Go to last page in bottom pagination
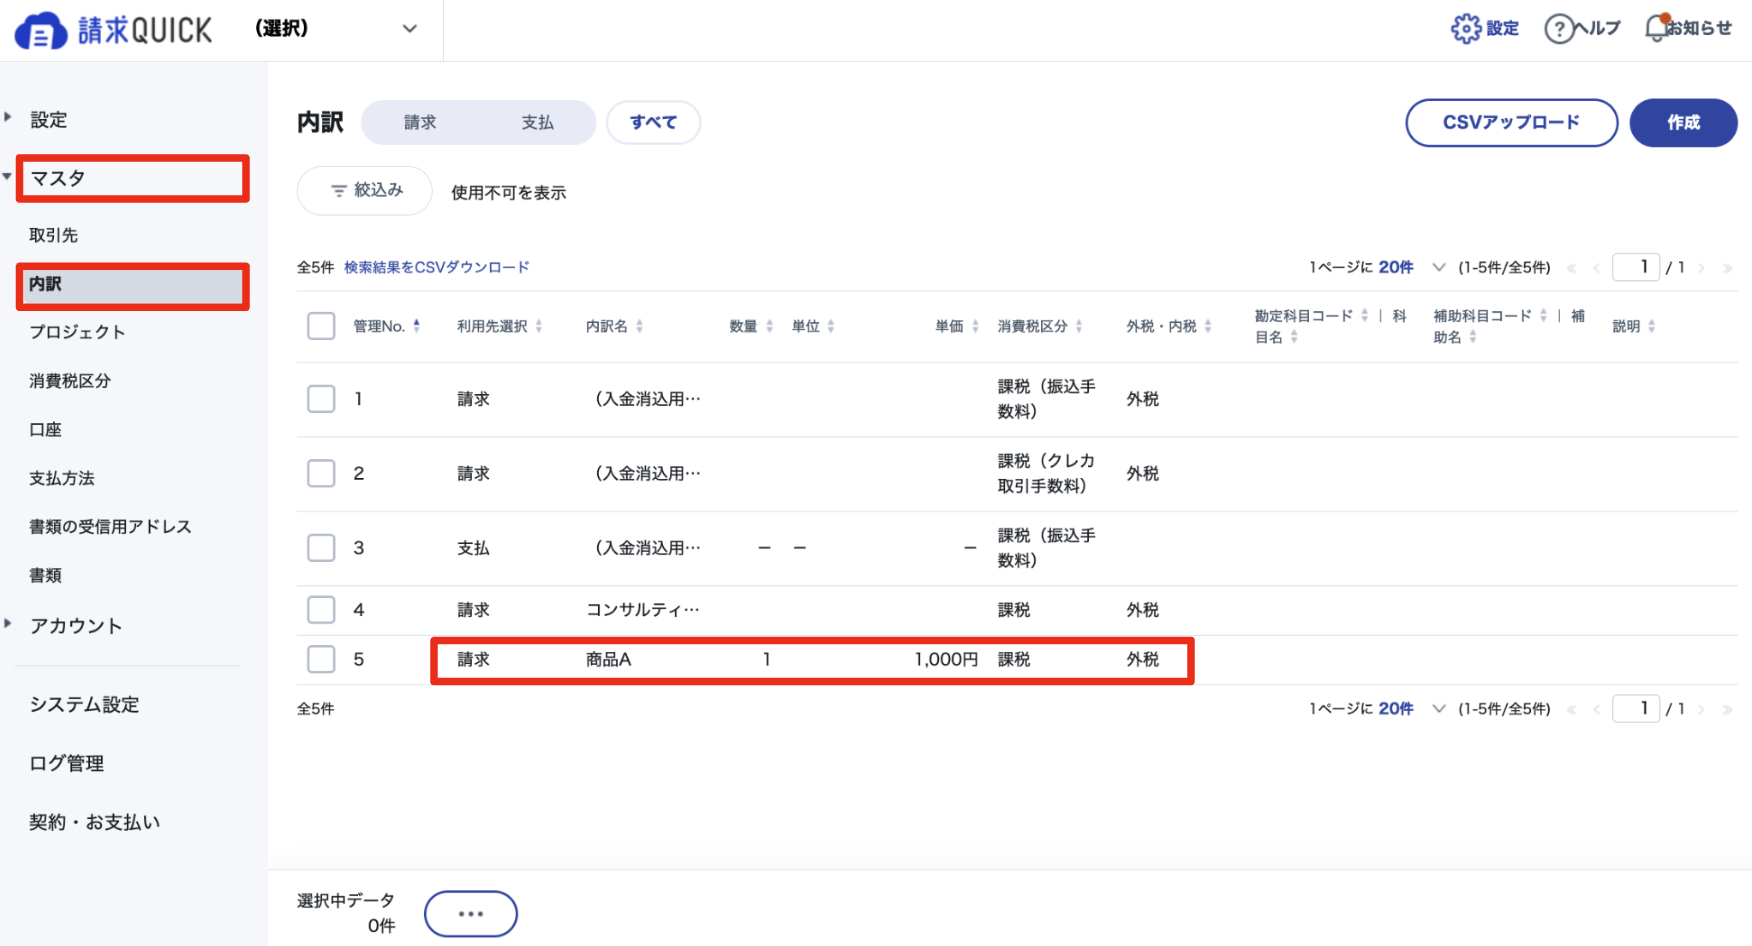The height and width of the screenshot is (946, 1752). [1726, 709]
